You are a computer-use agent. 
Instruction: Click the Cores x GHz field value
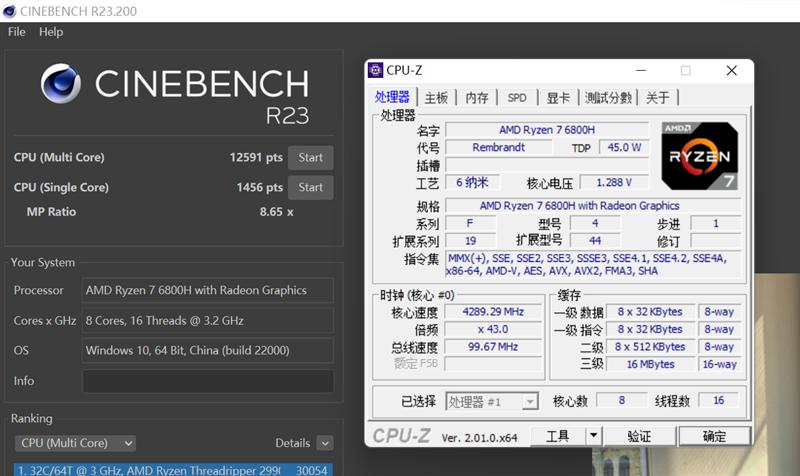pos(208,320)
